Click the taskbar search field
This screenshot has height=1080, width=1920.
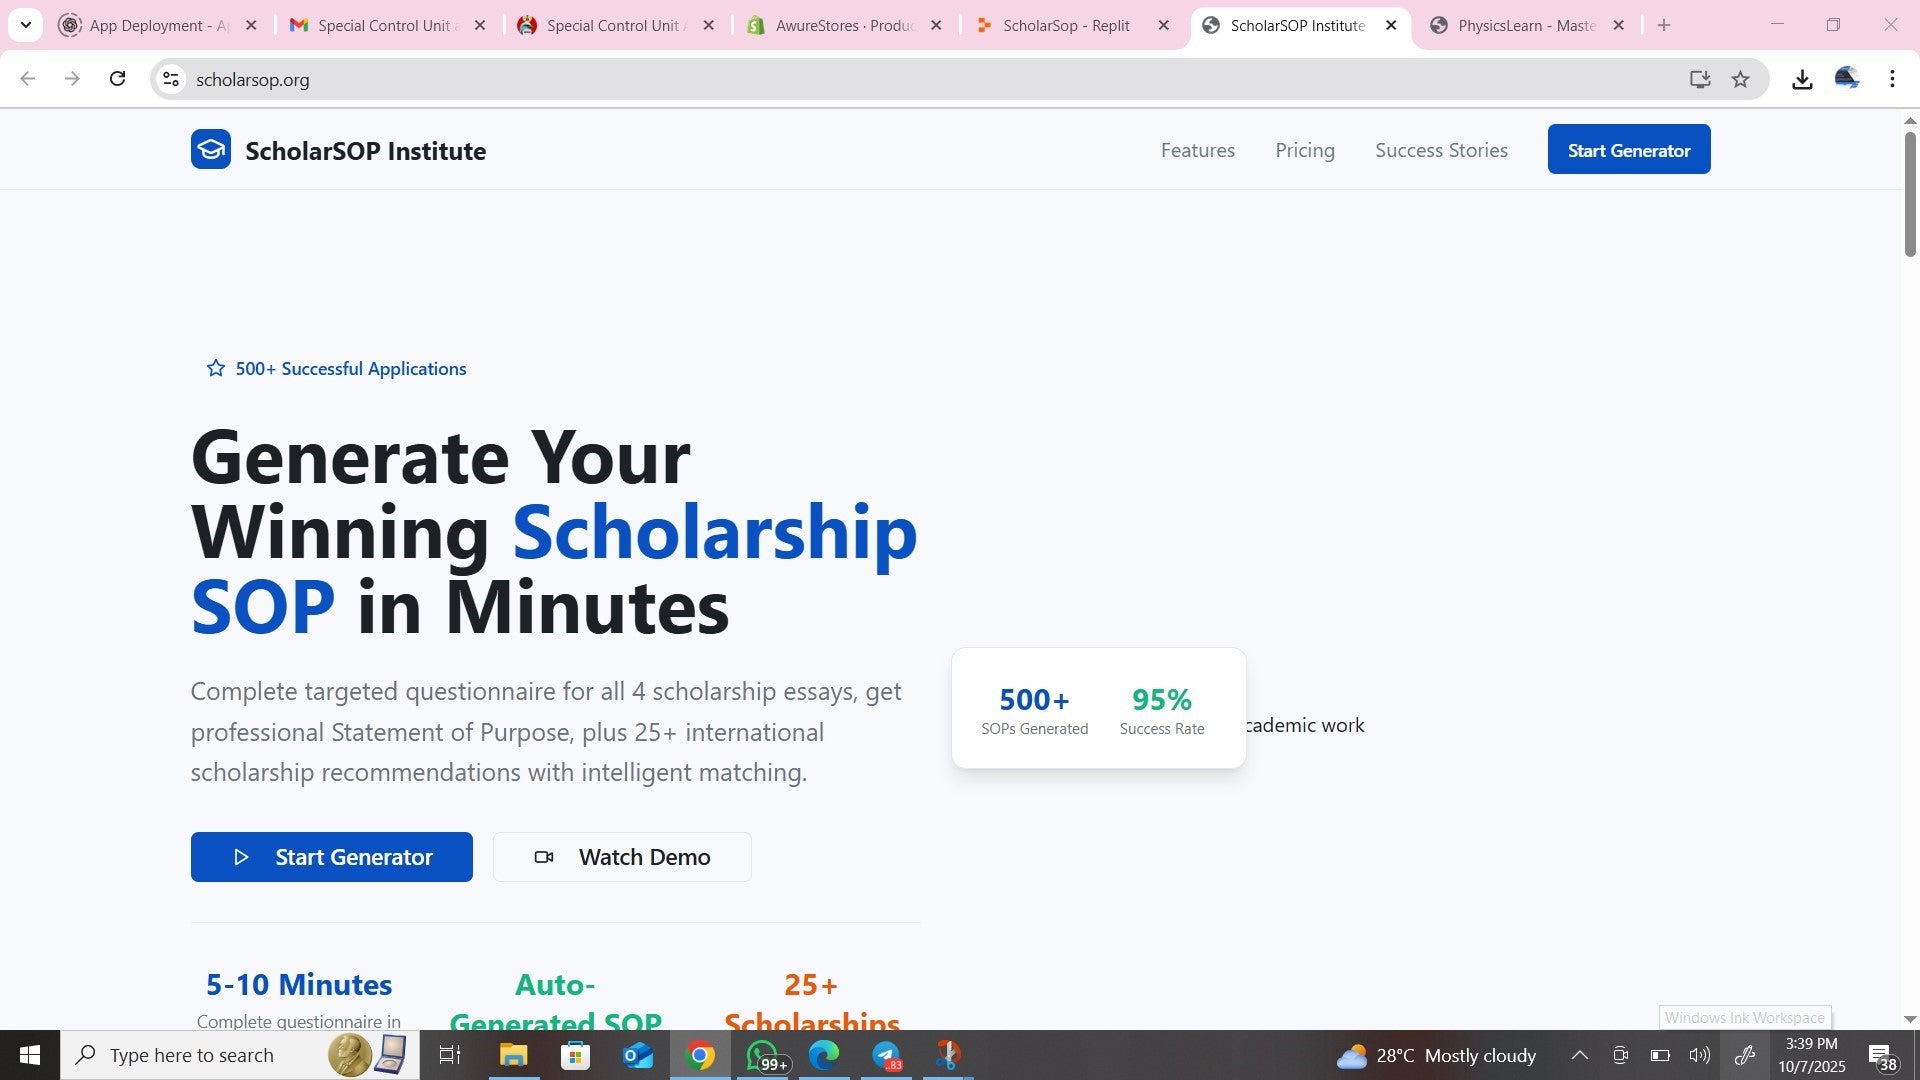point(200,1055)
